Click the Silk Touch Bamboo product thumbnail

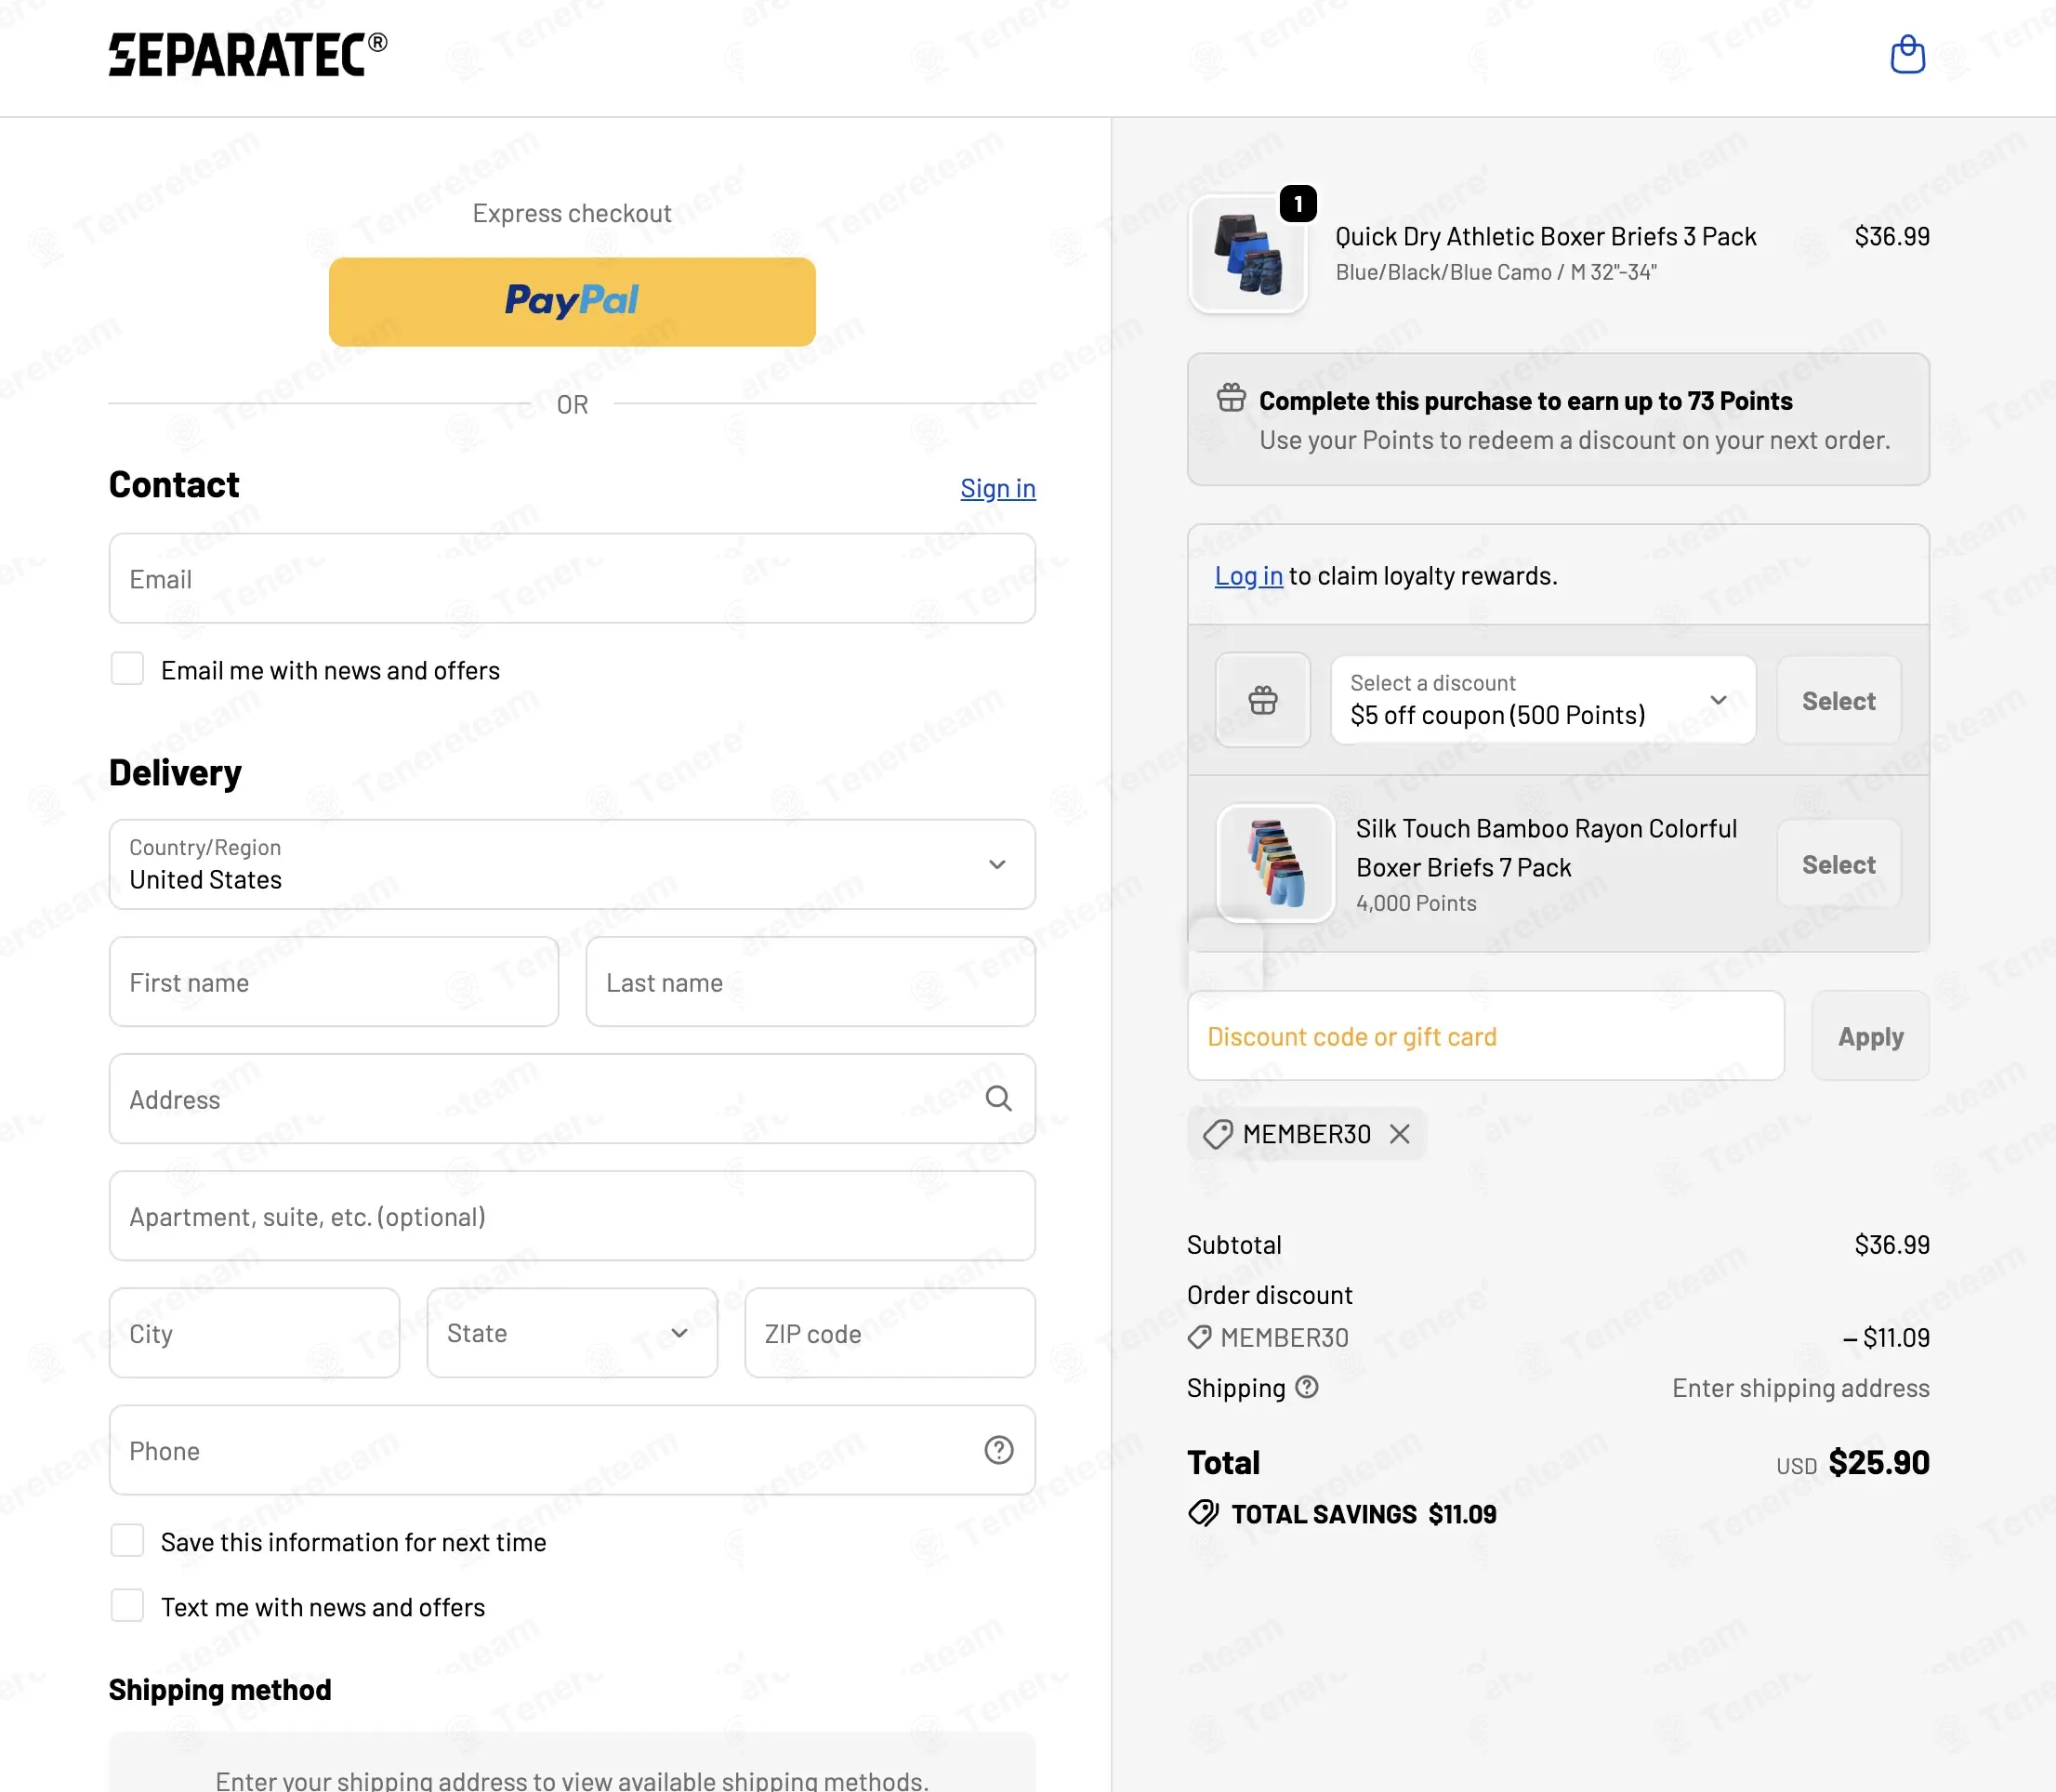pyautogui.click(x=1275, y=864)
